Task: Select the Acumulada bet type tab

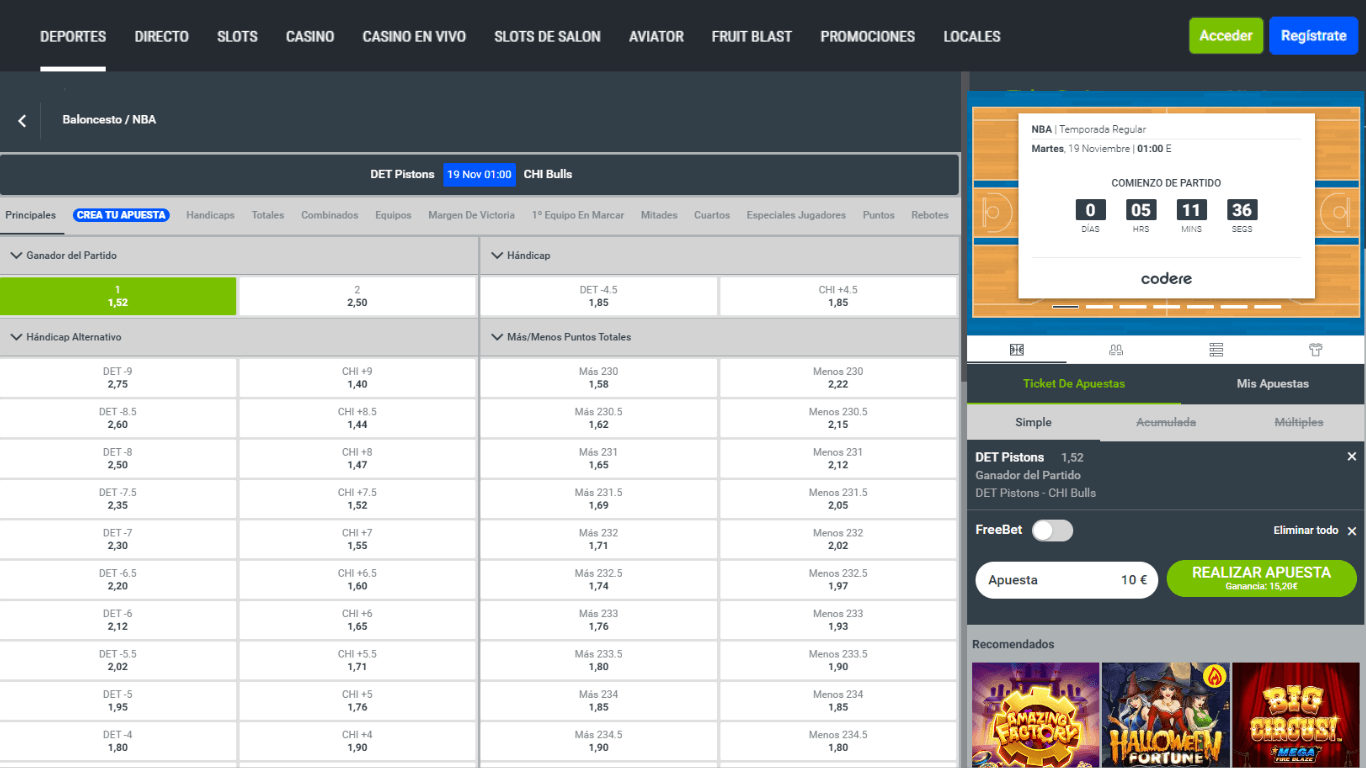Action: click(x=1166, y=422)
